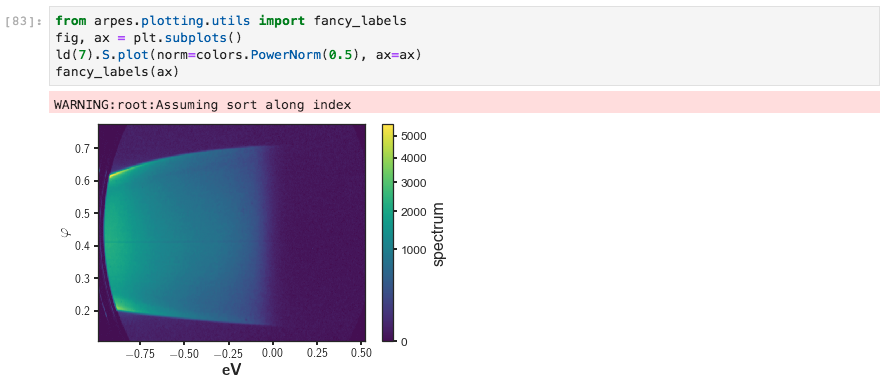Viewport: 885px width, 391px height.
Task: Click the 'spectrum' colorbar label
Action: pyautogui.click(x=439, y=234)
